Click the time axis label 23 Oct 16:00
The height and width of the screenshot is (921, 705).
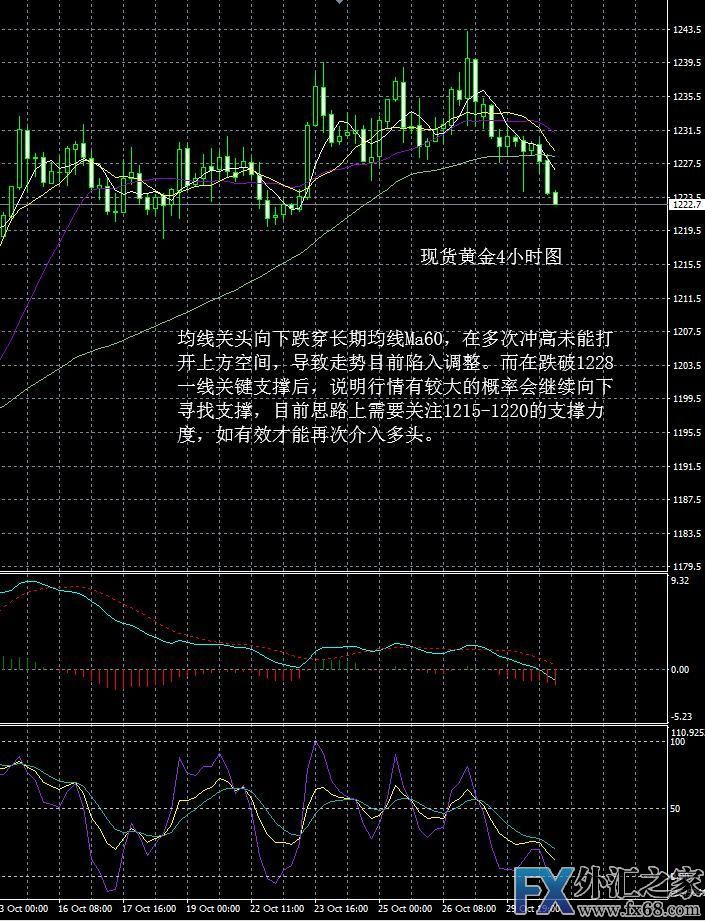click(x=341, y=909)
